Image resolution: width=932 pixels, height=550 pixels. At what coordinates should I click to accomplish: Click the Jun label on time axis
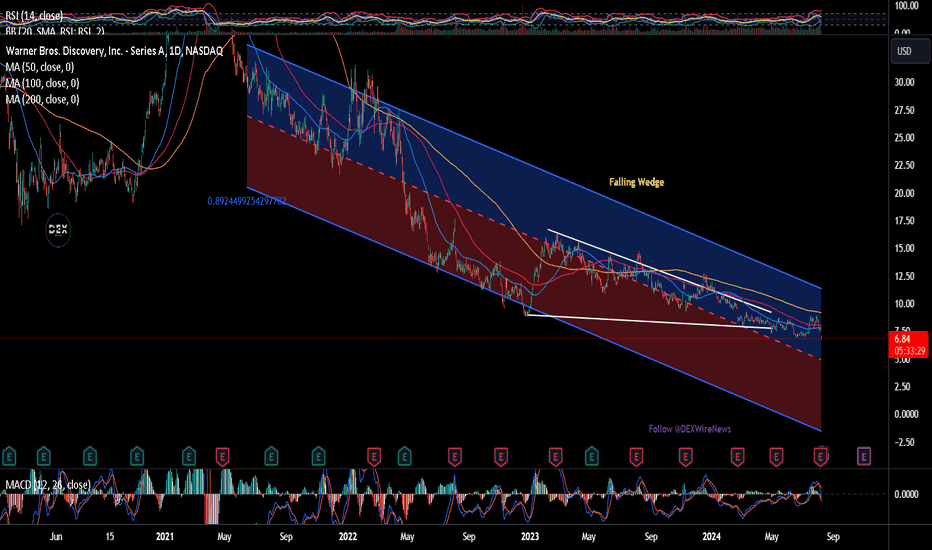click(55, 536)
